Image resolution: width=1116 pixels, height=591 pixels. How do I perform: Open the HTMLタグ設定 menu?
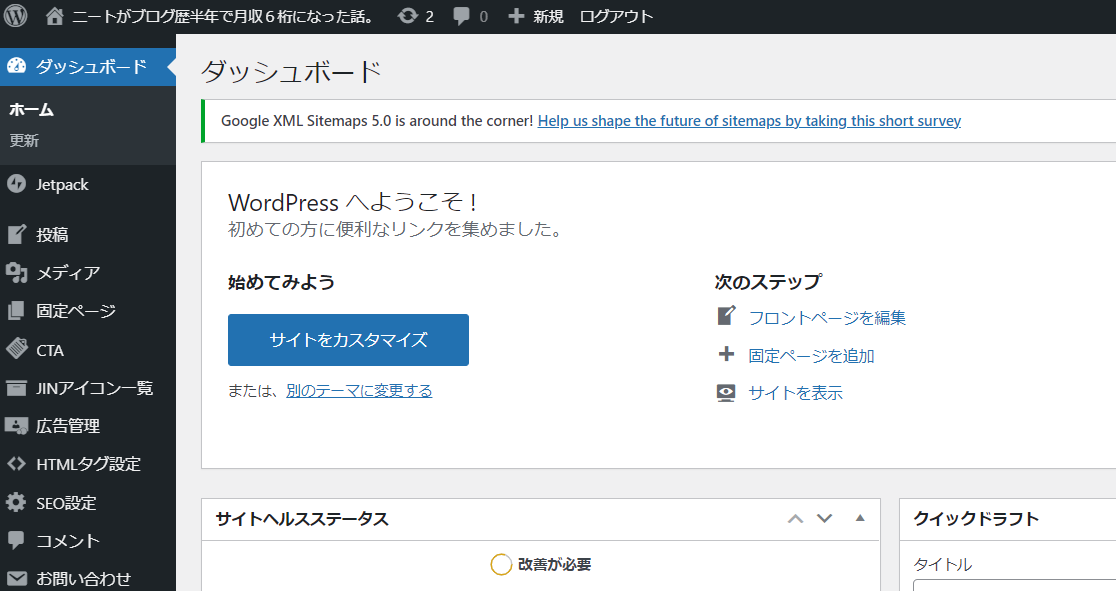point(88,464)
